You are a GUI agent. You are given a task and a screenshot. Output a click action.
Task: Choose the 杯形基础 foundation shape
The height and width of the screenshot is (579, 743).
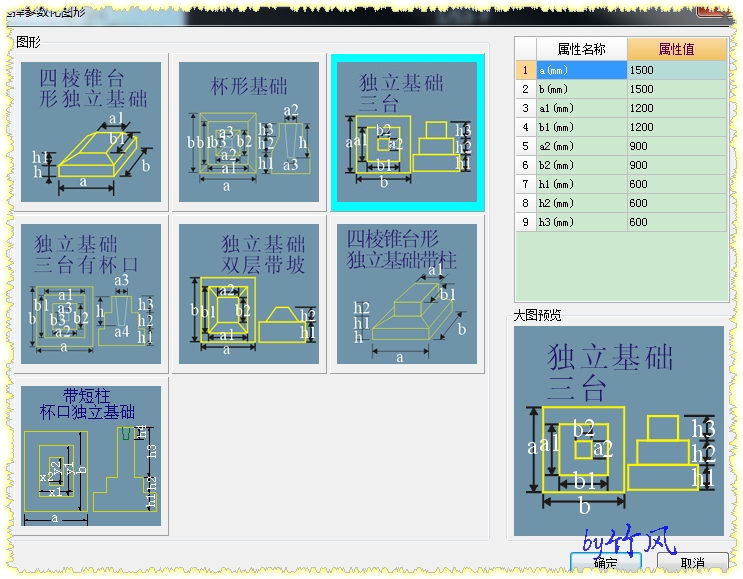(249, 132)
